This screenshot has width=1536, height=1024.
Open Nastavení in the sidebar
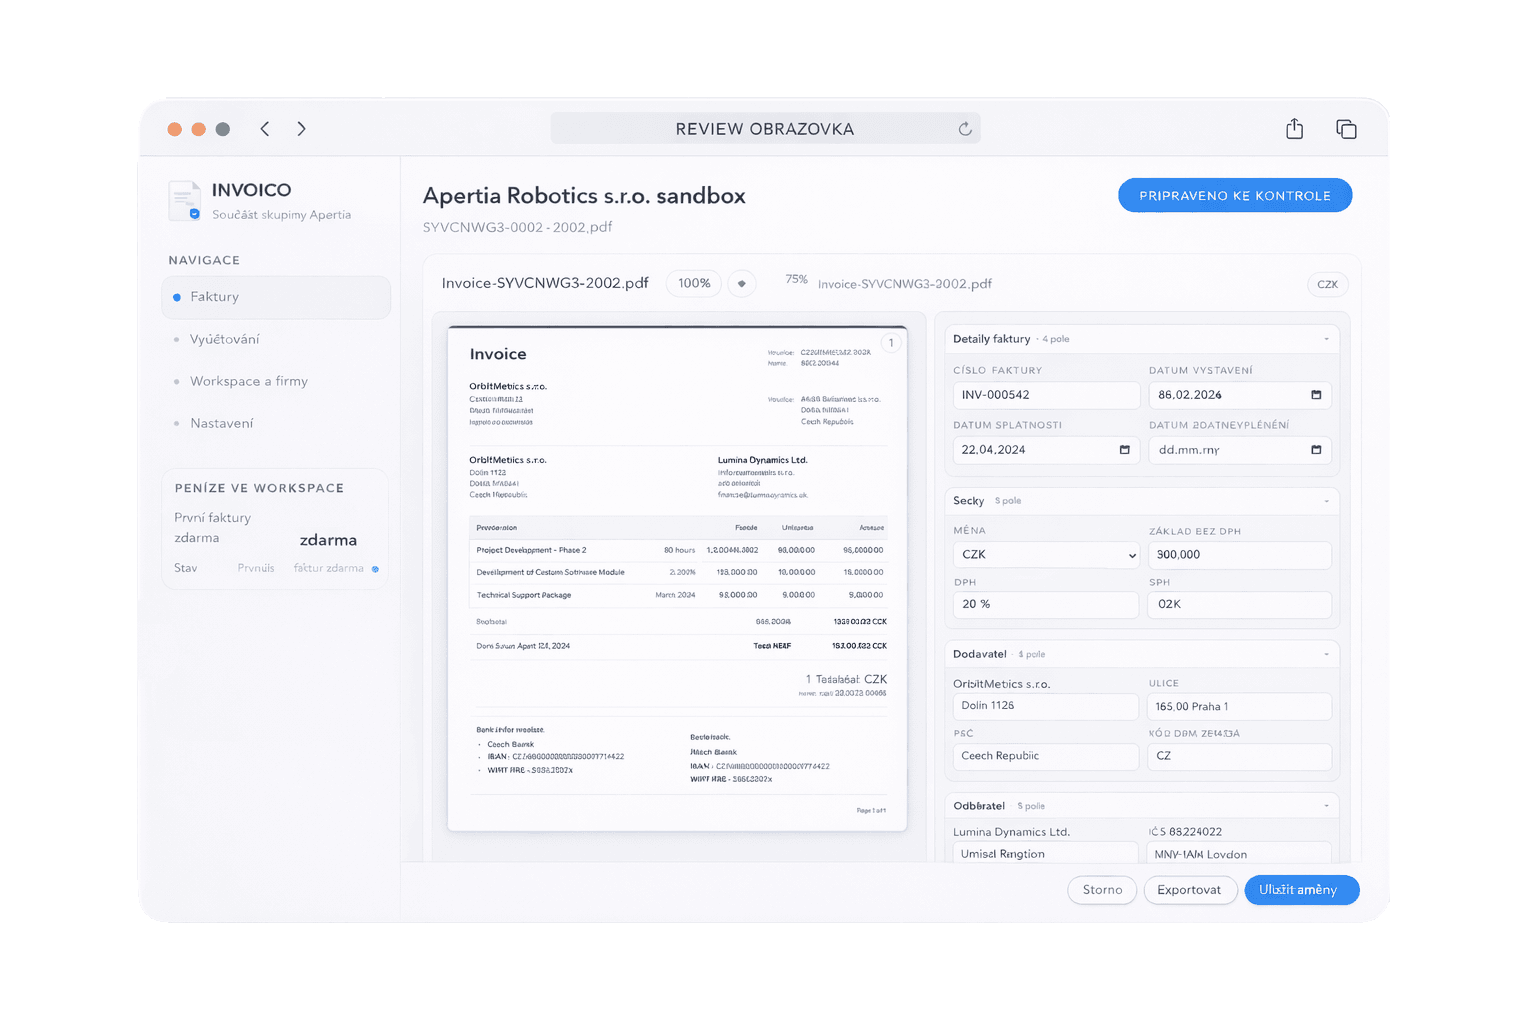point(221,423)
